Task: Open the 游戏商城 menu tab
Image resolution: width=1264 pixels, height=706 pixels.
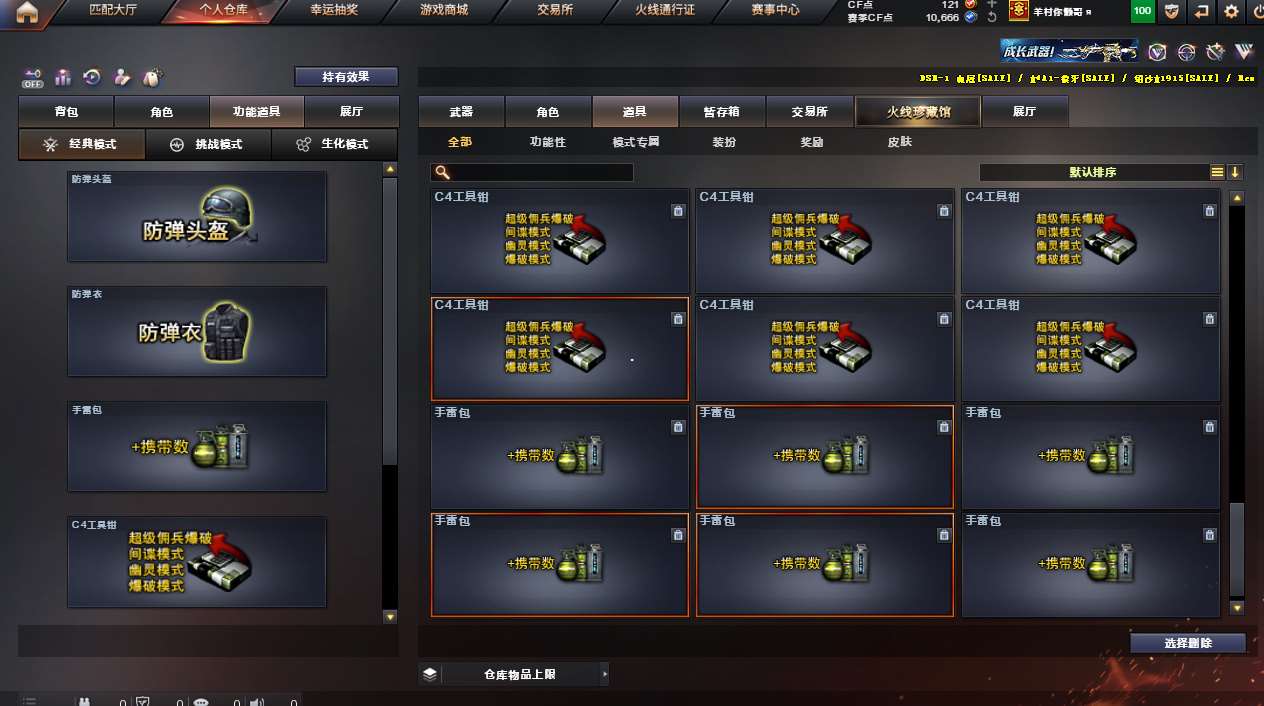Action: 446,11
